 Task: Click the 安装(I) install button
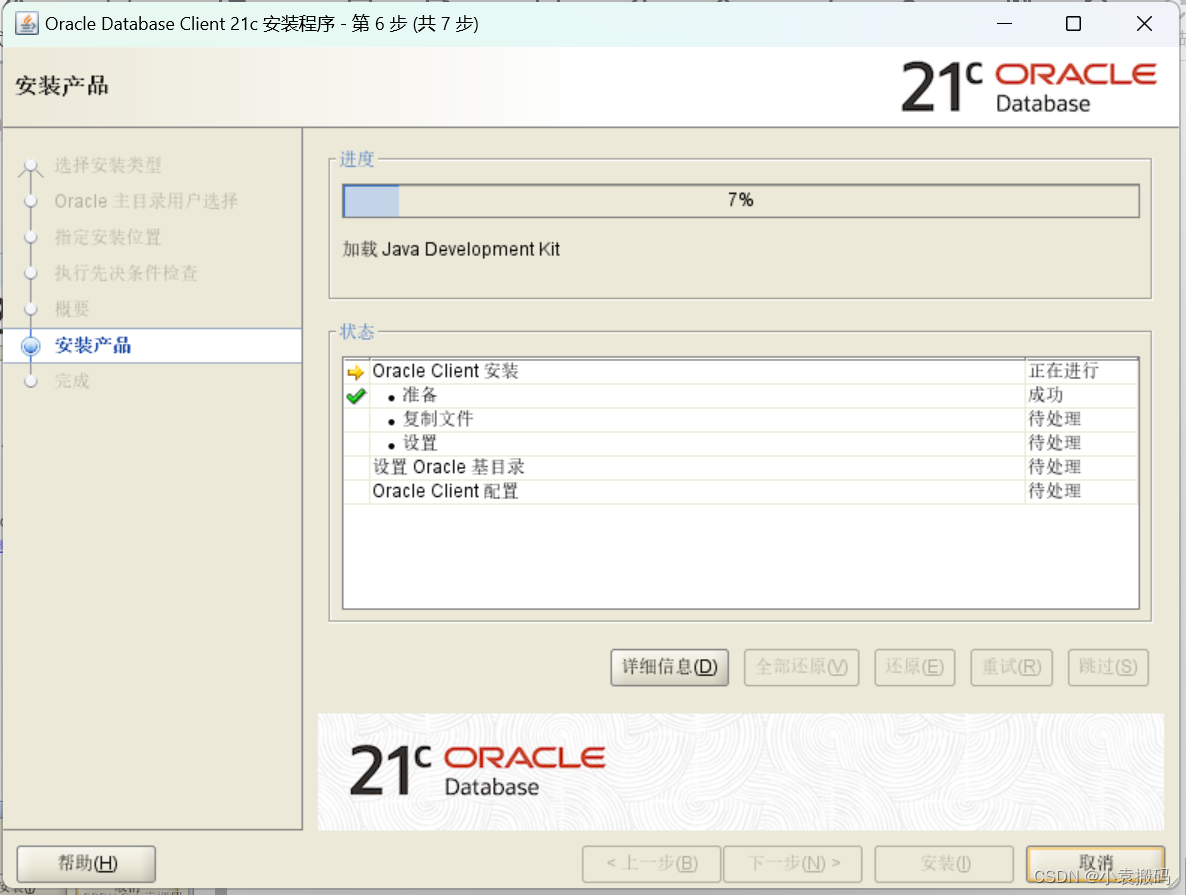coord(944,863)
